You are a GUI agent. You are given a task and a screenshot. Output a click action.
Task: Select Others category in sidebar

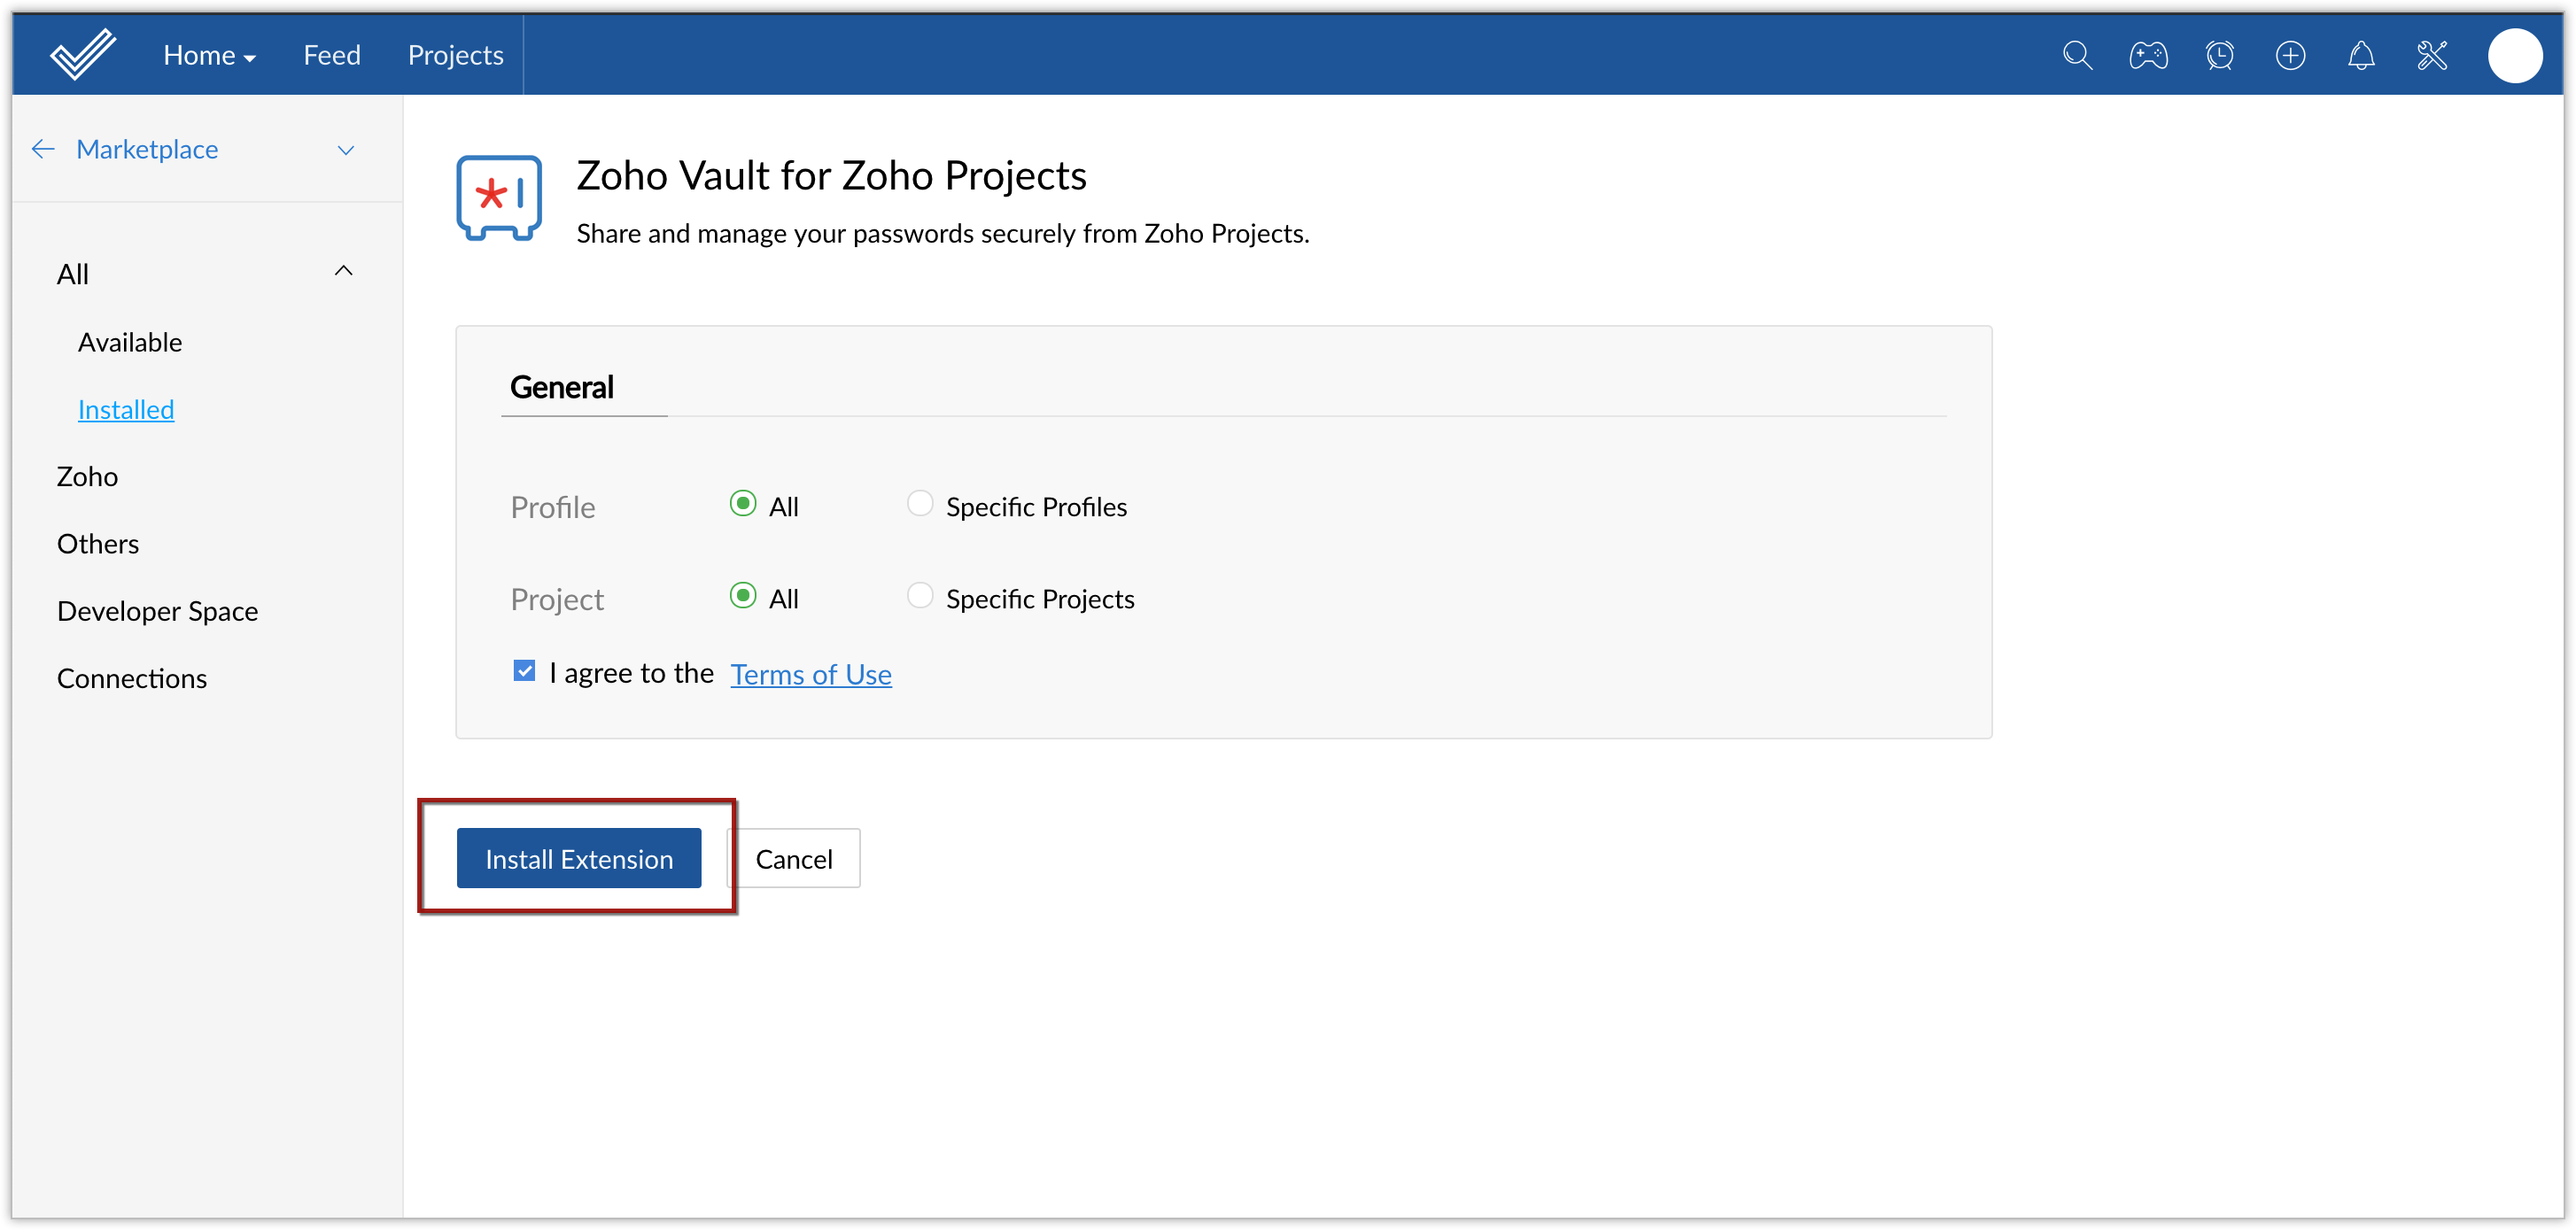coord(98,543)
